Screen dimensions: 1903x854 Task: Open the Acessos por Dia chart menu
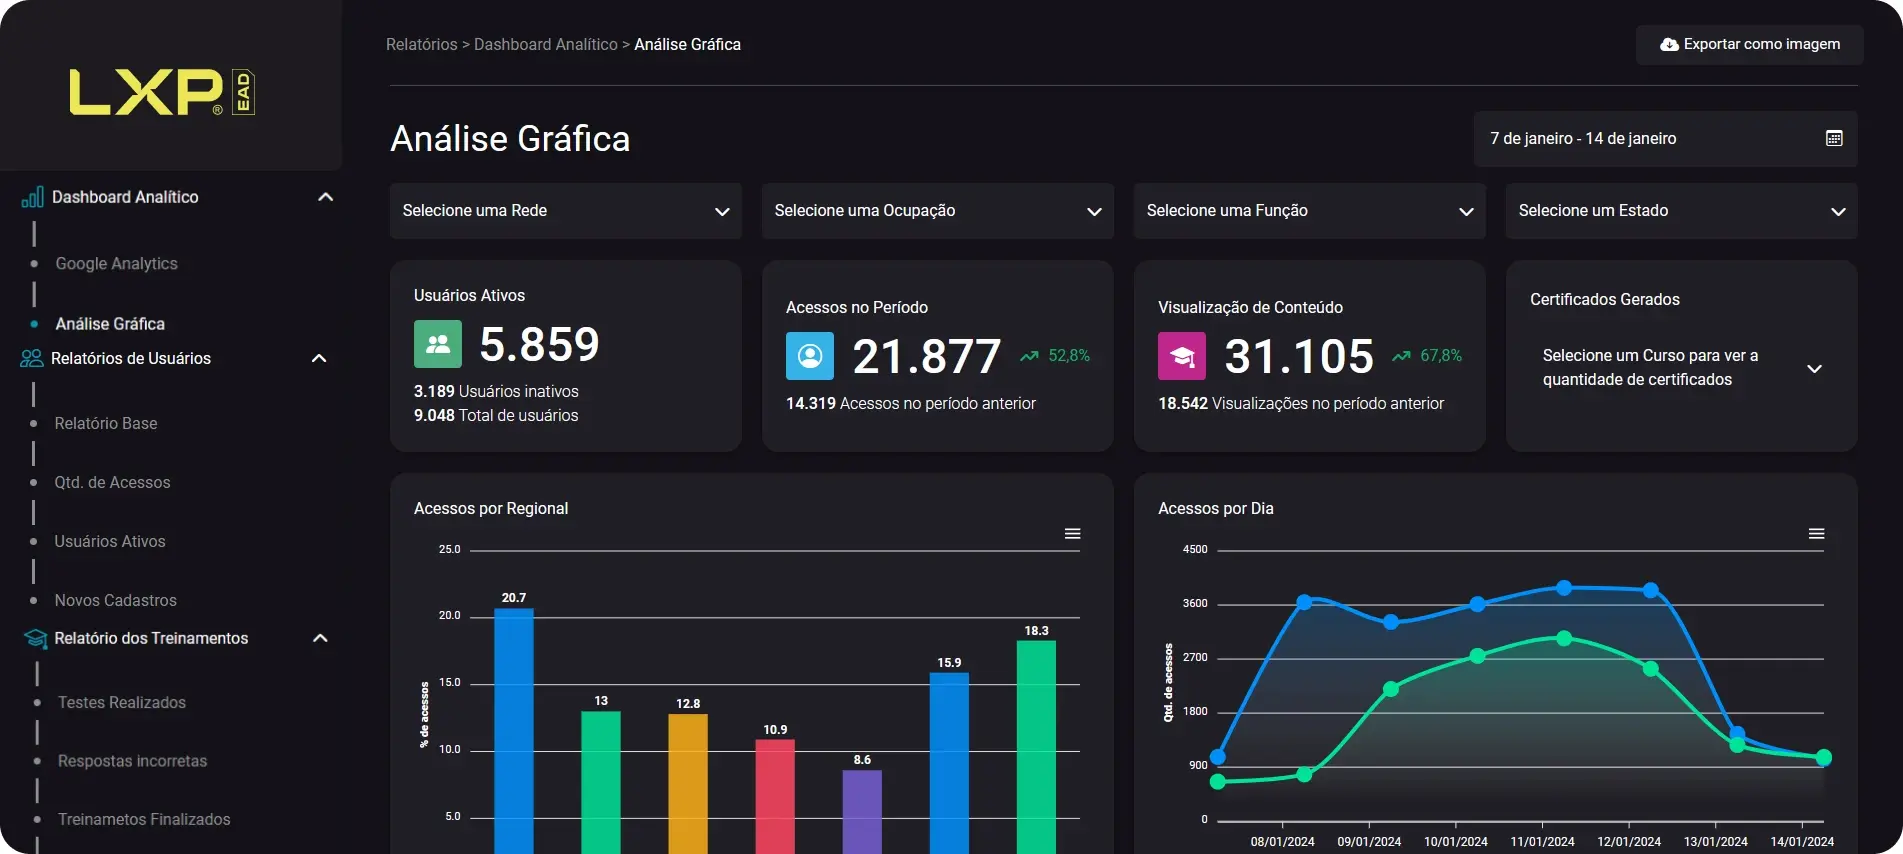coord(1816,534)
